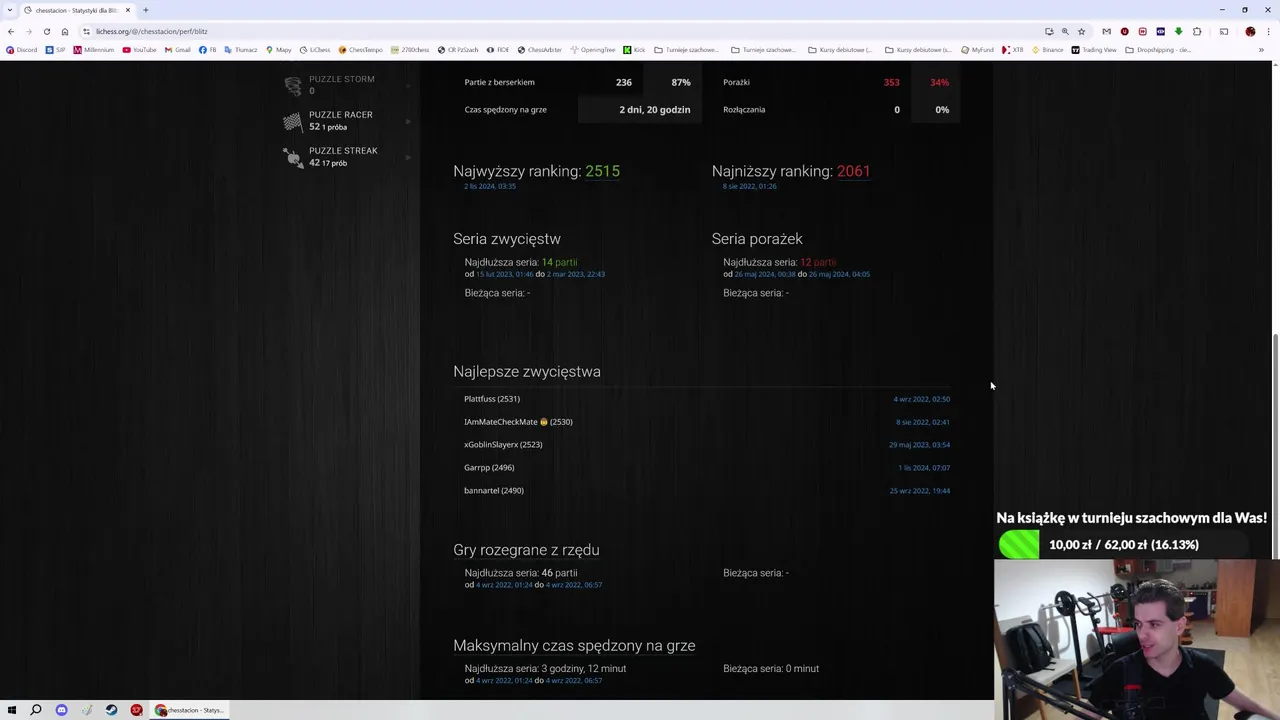
Task: Open highest rating date 2 lis 2024 link
Action: coord(490,186)
